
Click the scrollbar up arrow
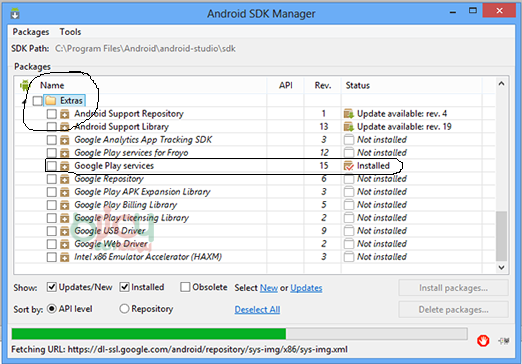click(501, 84)
